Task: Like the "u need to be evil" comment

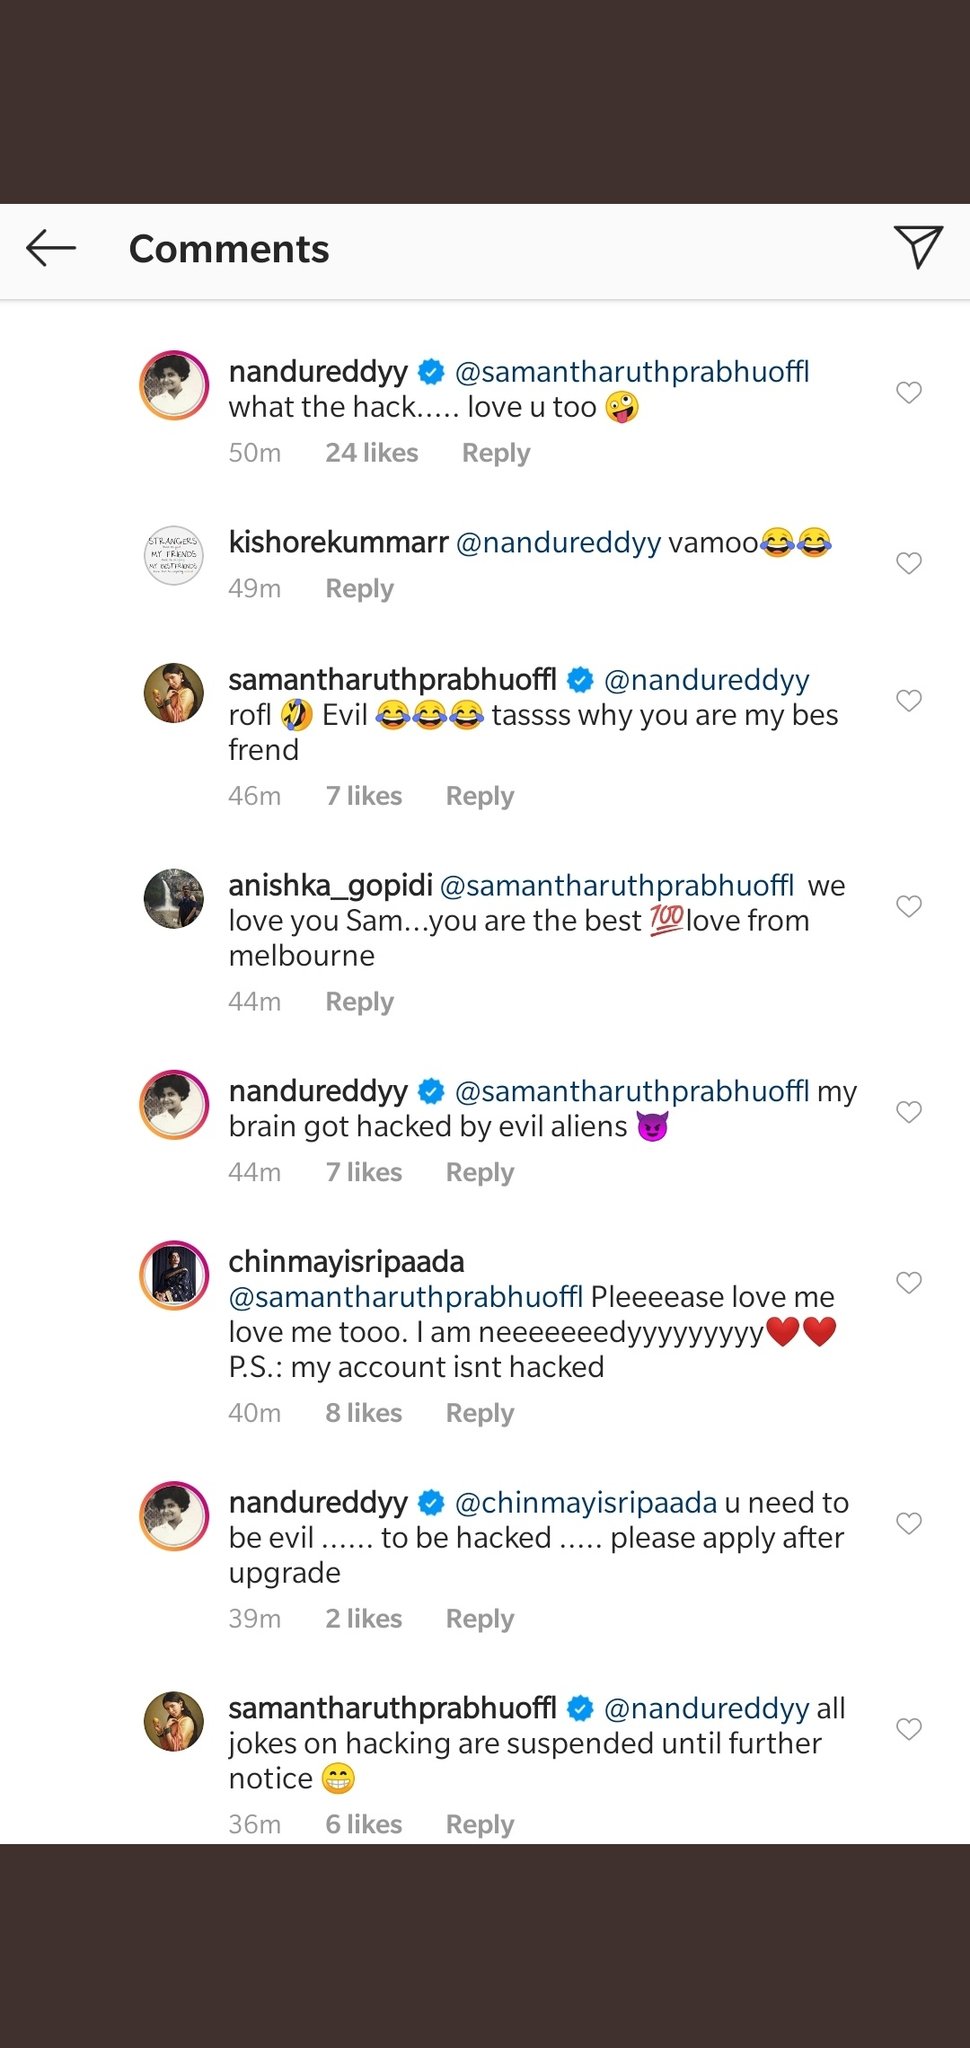Action: [x=908, y=1523]
